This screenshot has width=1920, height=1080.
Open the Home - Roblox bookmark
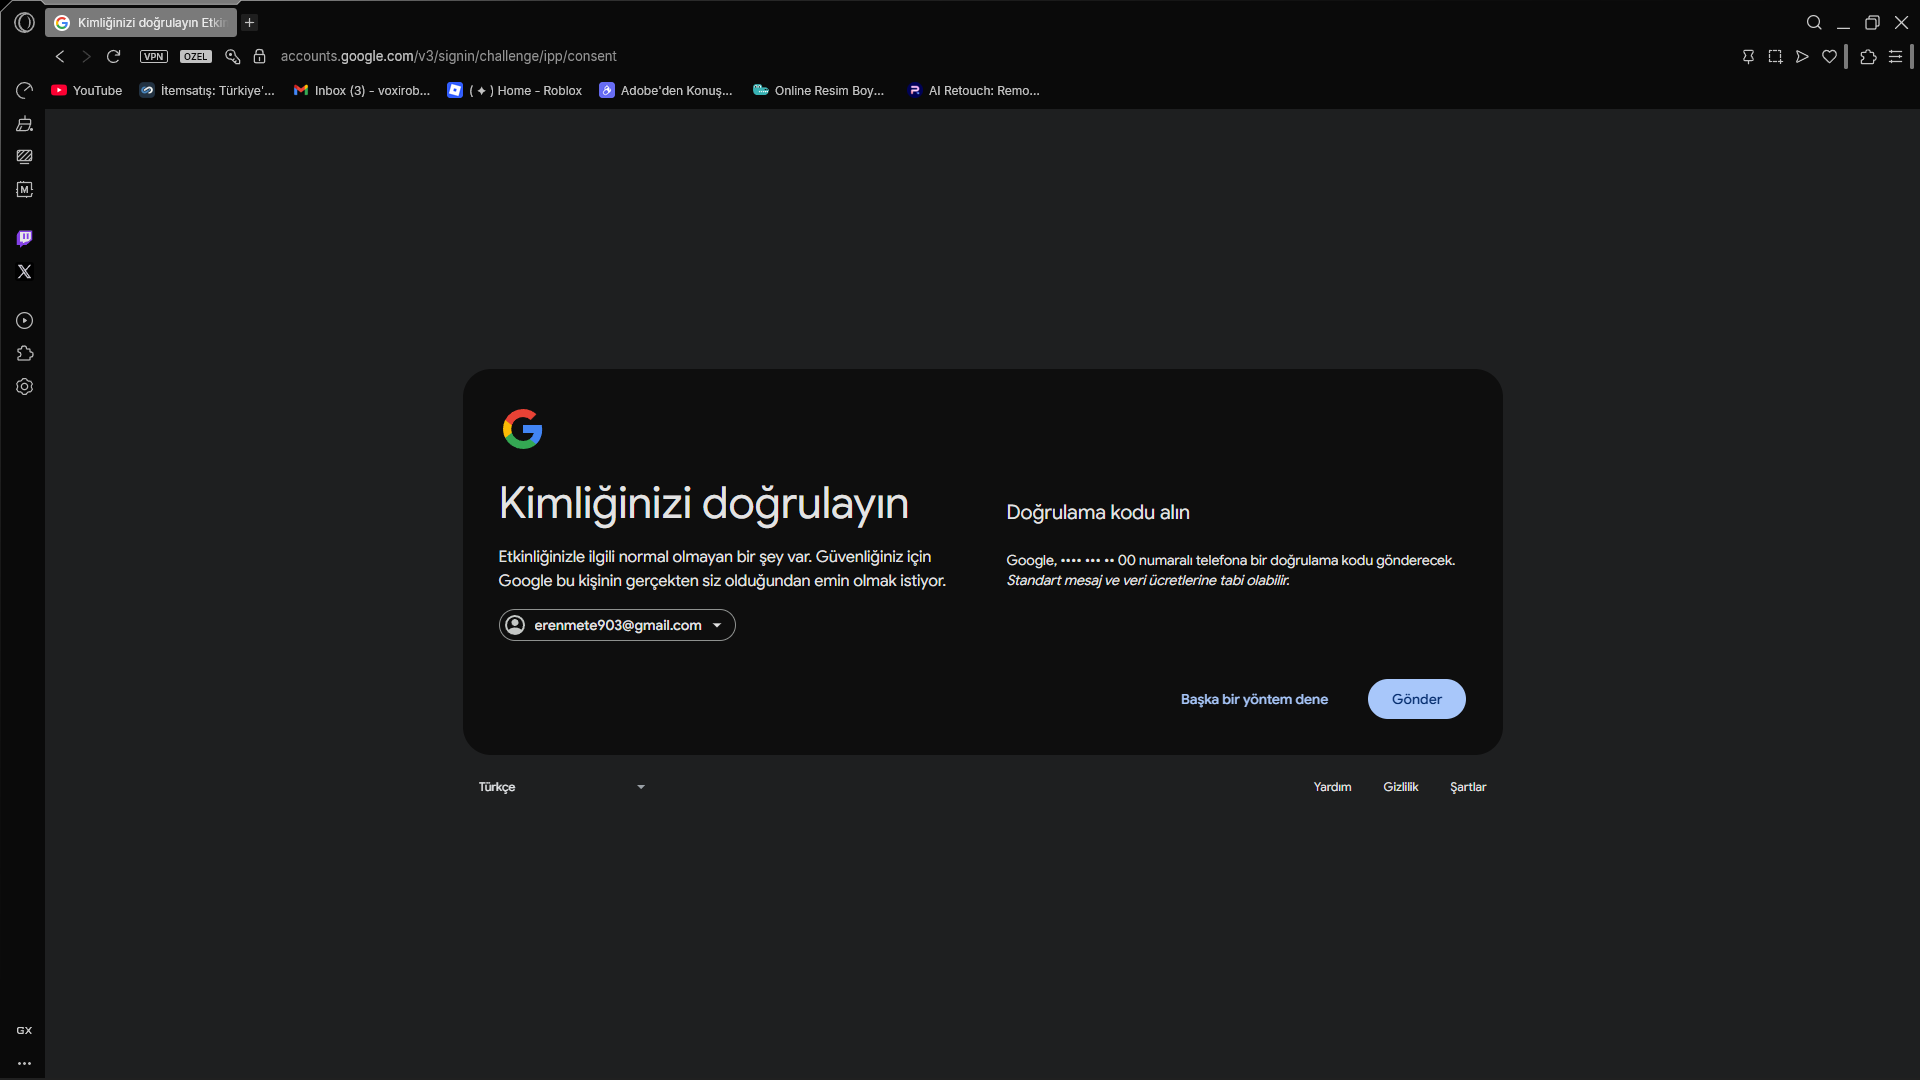[515, 90]
